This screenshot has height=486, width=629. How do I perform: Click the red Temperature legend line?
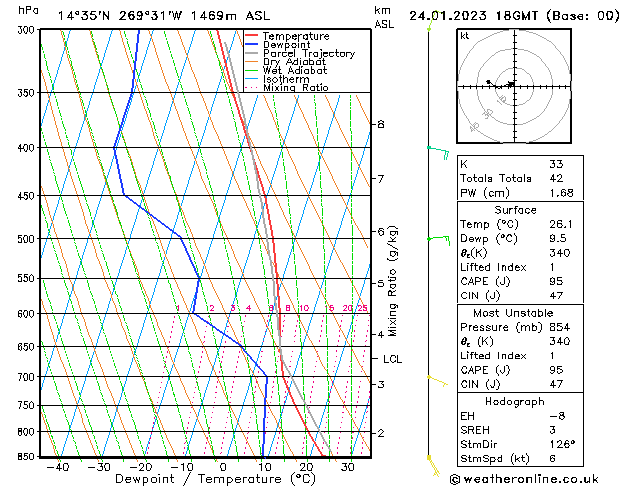[251, 36]
